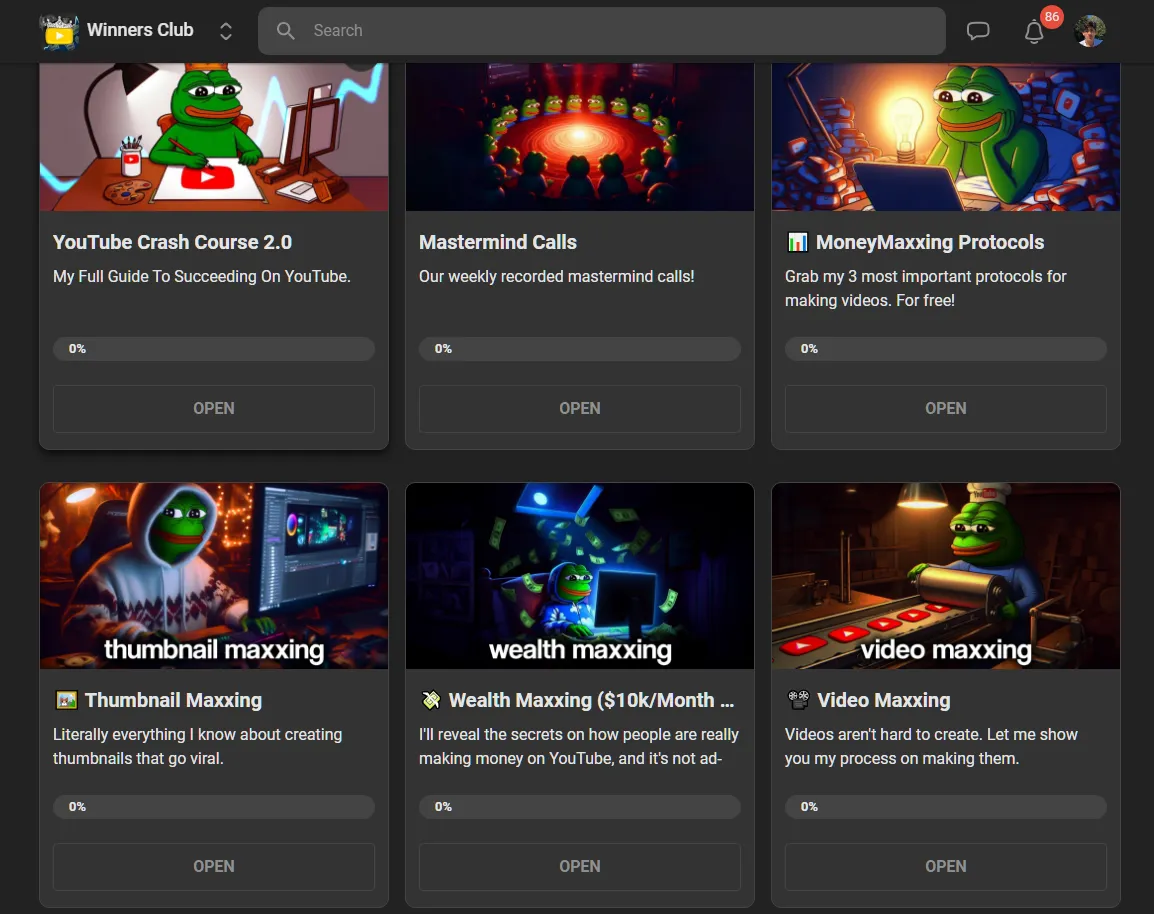Click the MoneyMaxxing Protocols title
Image resolution: width=1154 pixels, height=914 pixels.
(930, 242)
